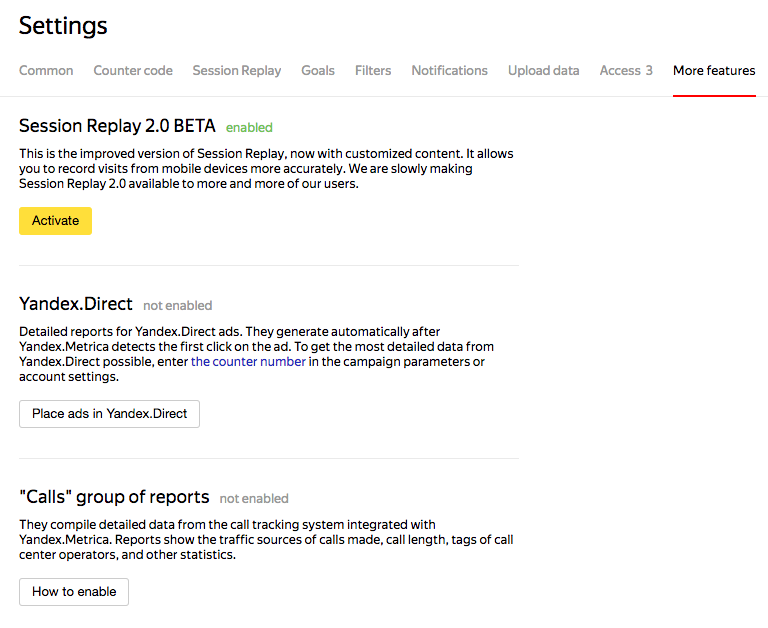The image size is (768, 628).
Task: Select the Access tab
Action: pyautogui.click(x=626, y=70)
